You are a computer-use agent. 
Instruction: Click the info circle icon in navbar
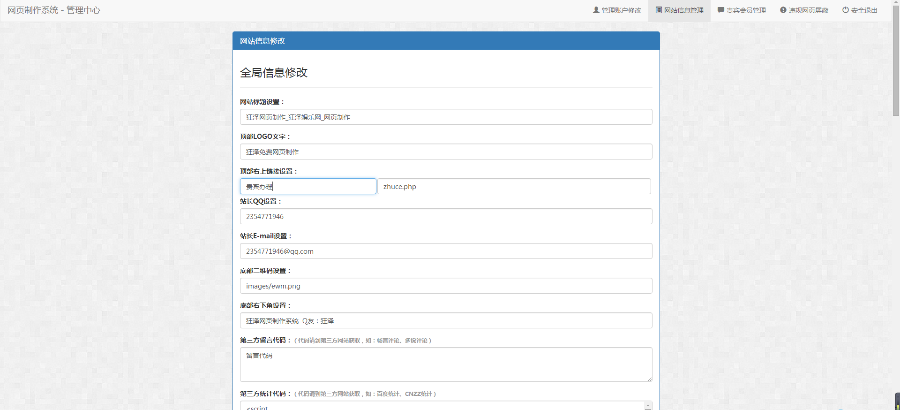783,10
